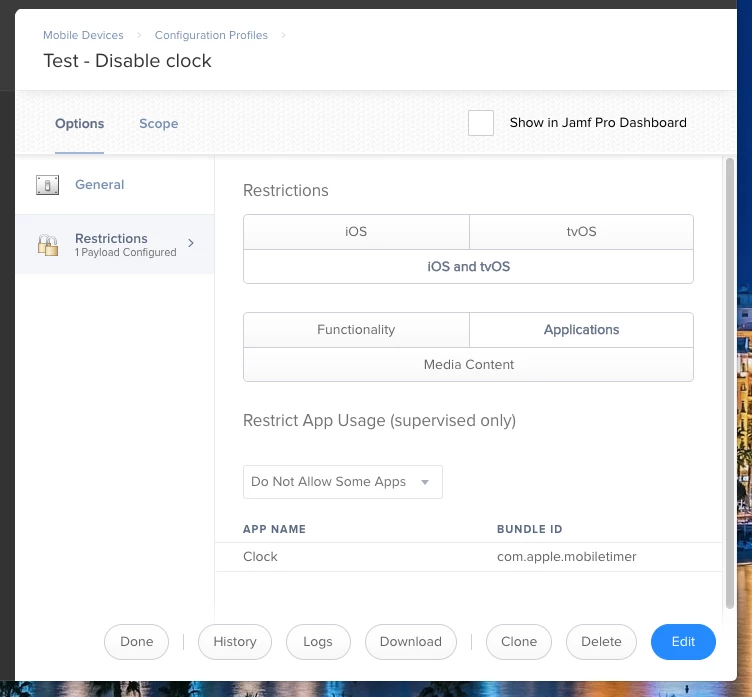This screenshot has height=697, width=752.
Task: Click the 1 Payload Configured label
Action: (x=126, y=252)
